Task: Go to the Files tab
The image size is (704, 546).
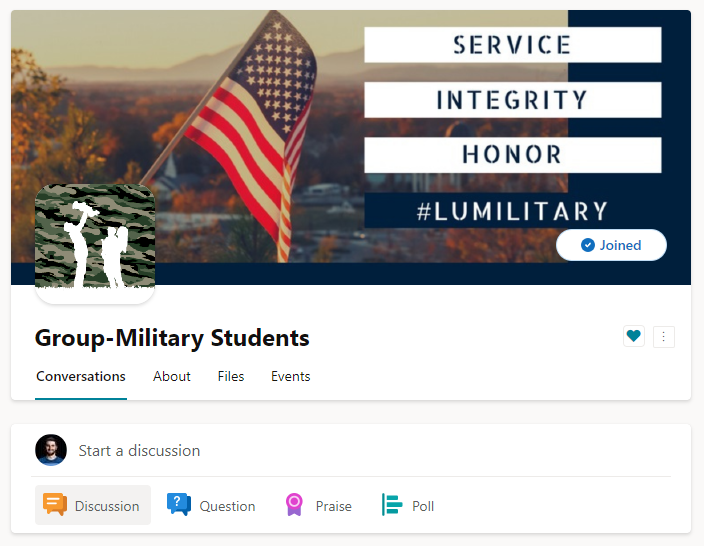Action: (231, 377)
